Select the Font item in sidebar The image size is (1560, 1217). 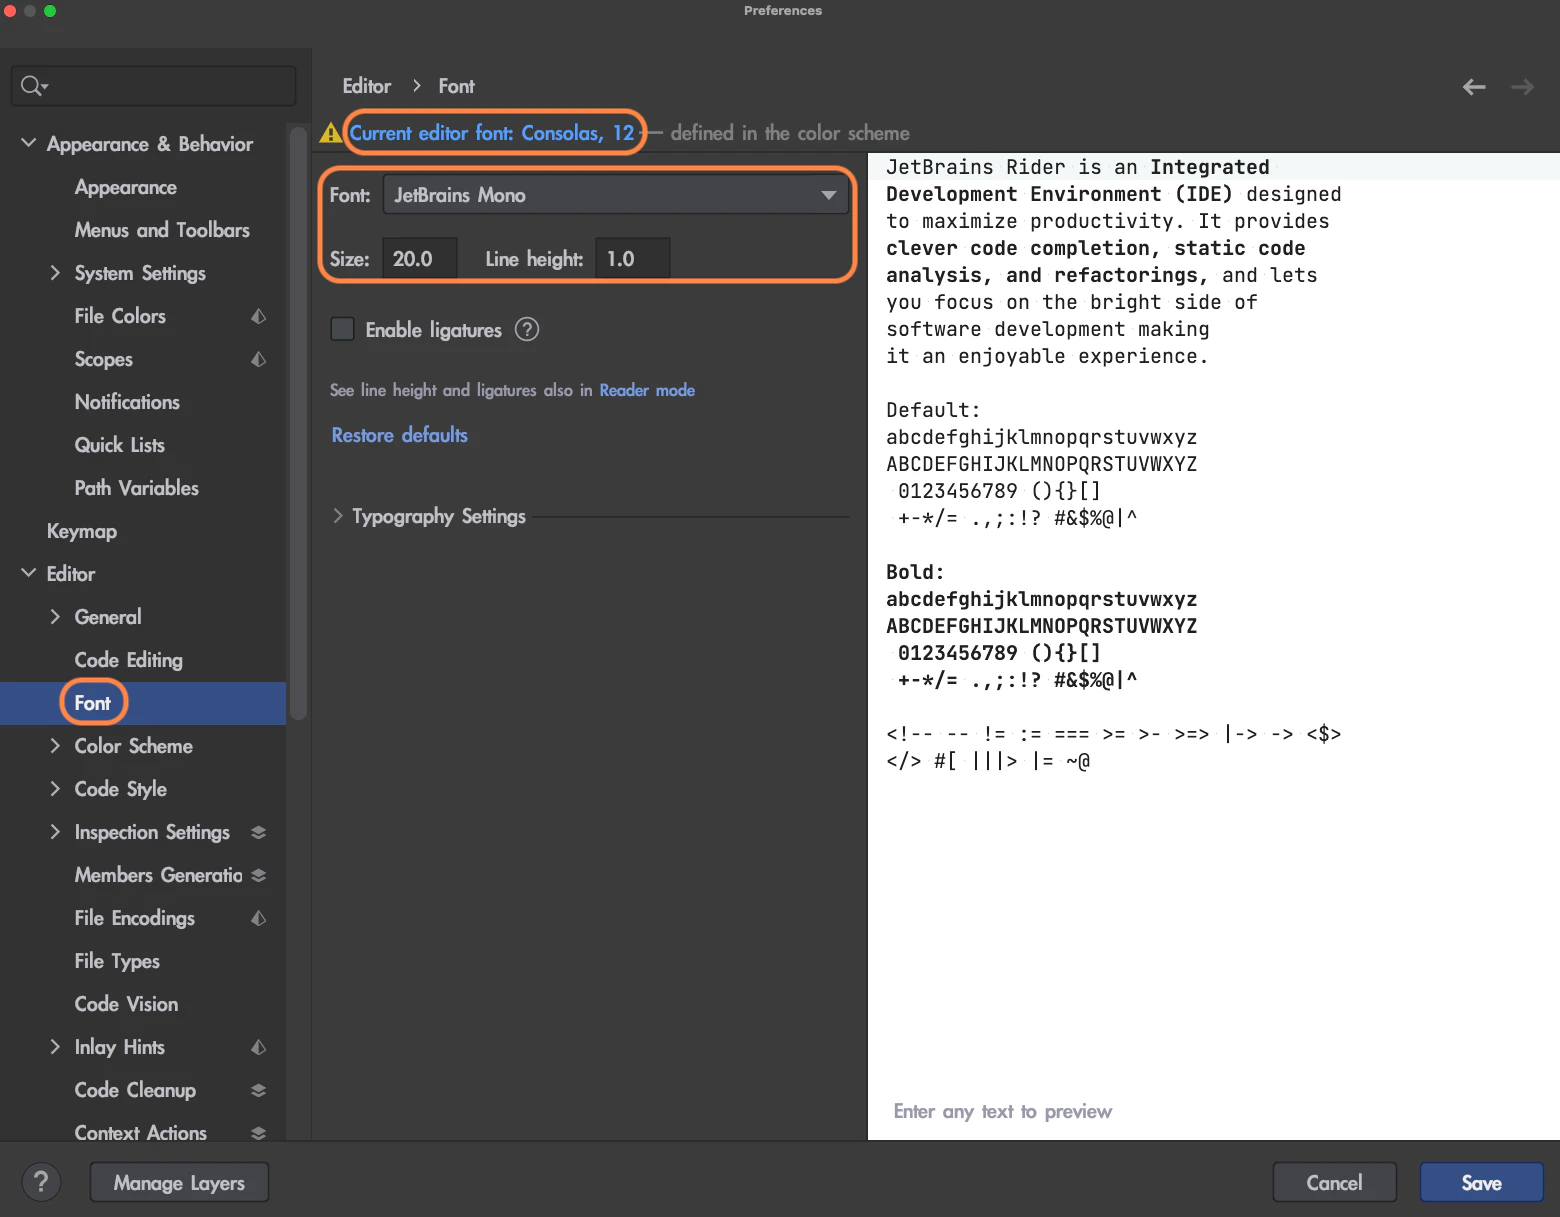coord(93,703)
